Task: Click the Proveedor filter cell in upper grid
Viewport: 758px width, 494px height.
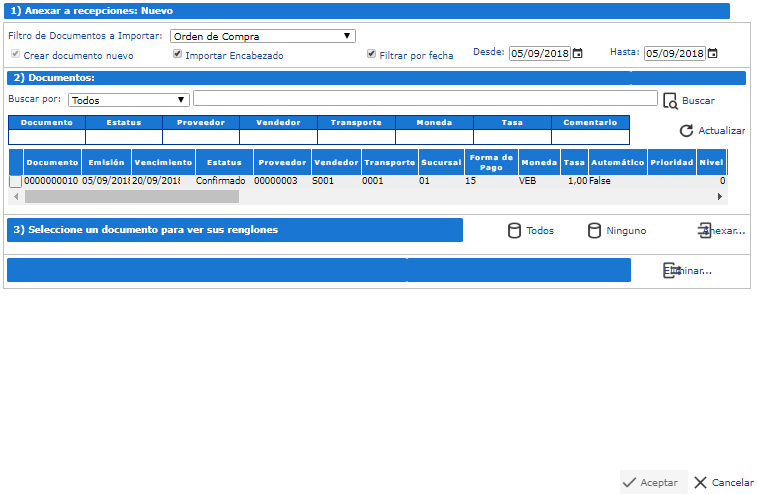Action: pyautogui.click(x=201, y=137)
